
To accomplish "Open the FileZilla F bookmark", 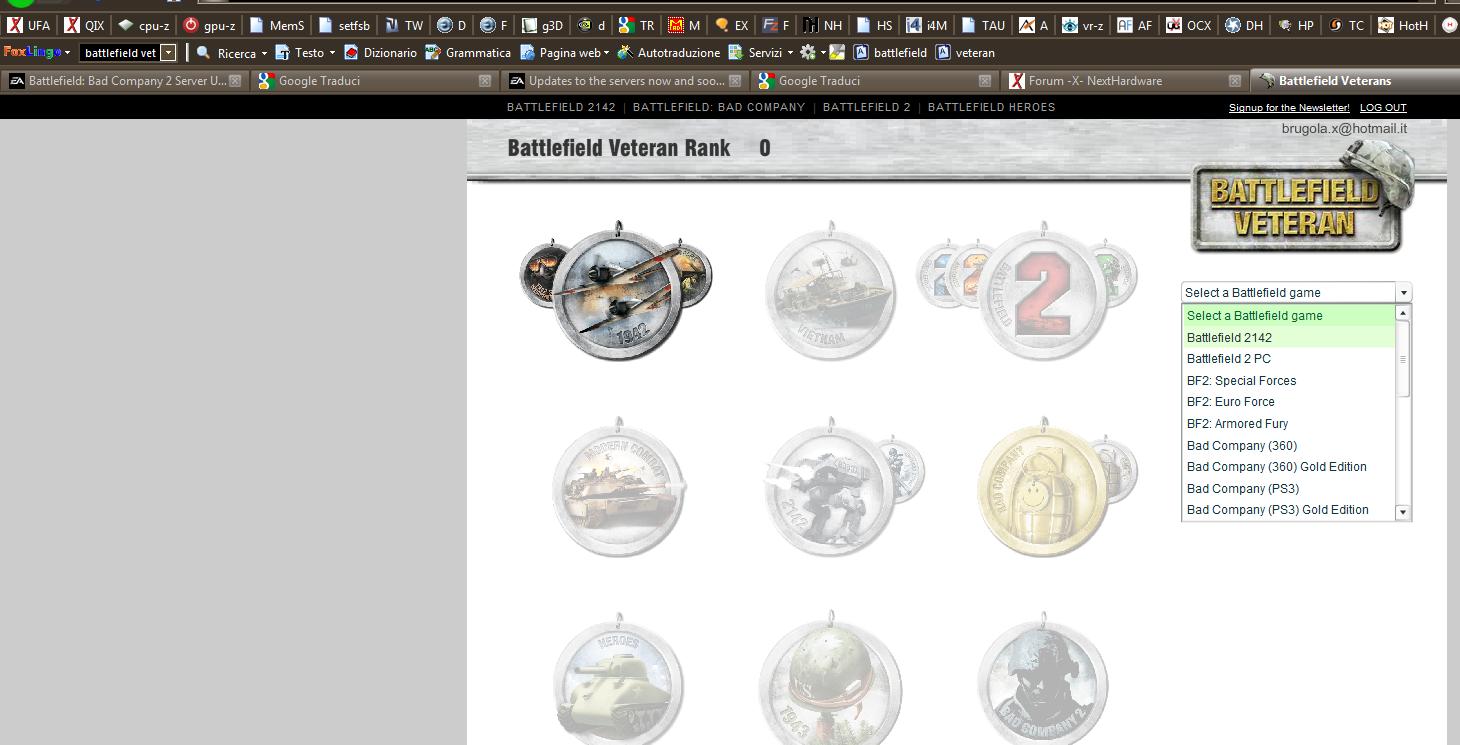I will [775, 25].
